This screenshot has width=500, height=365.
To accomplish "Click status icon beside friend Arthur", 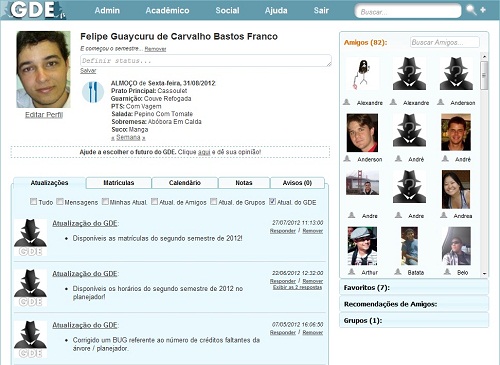I will tap(351, 272).
